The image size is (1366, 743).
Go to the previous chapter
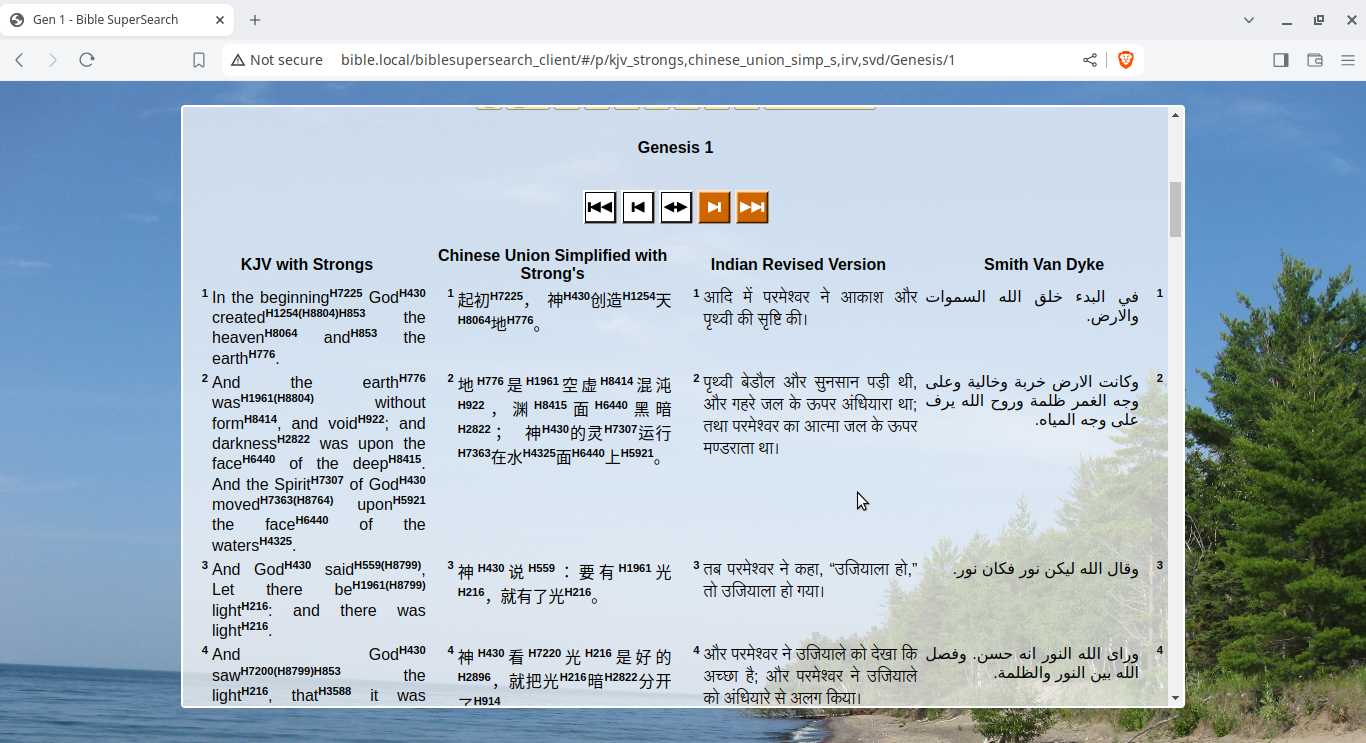(638, 207)
